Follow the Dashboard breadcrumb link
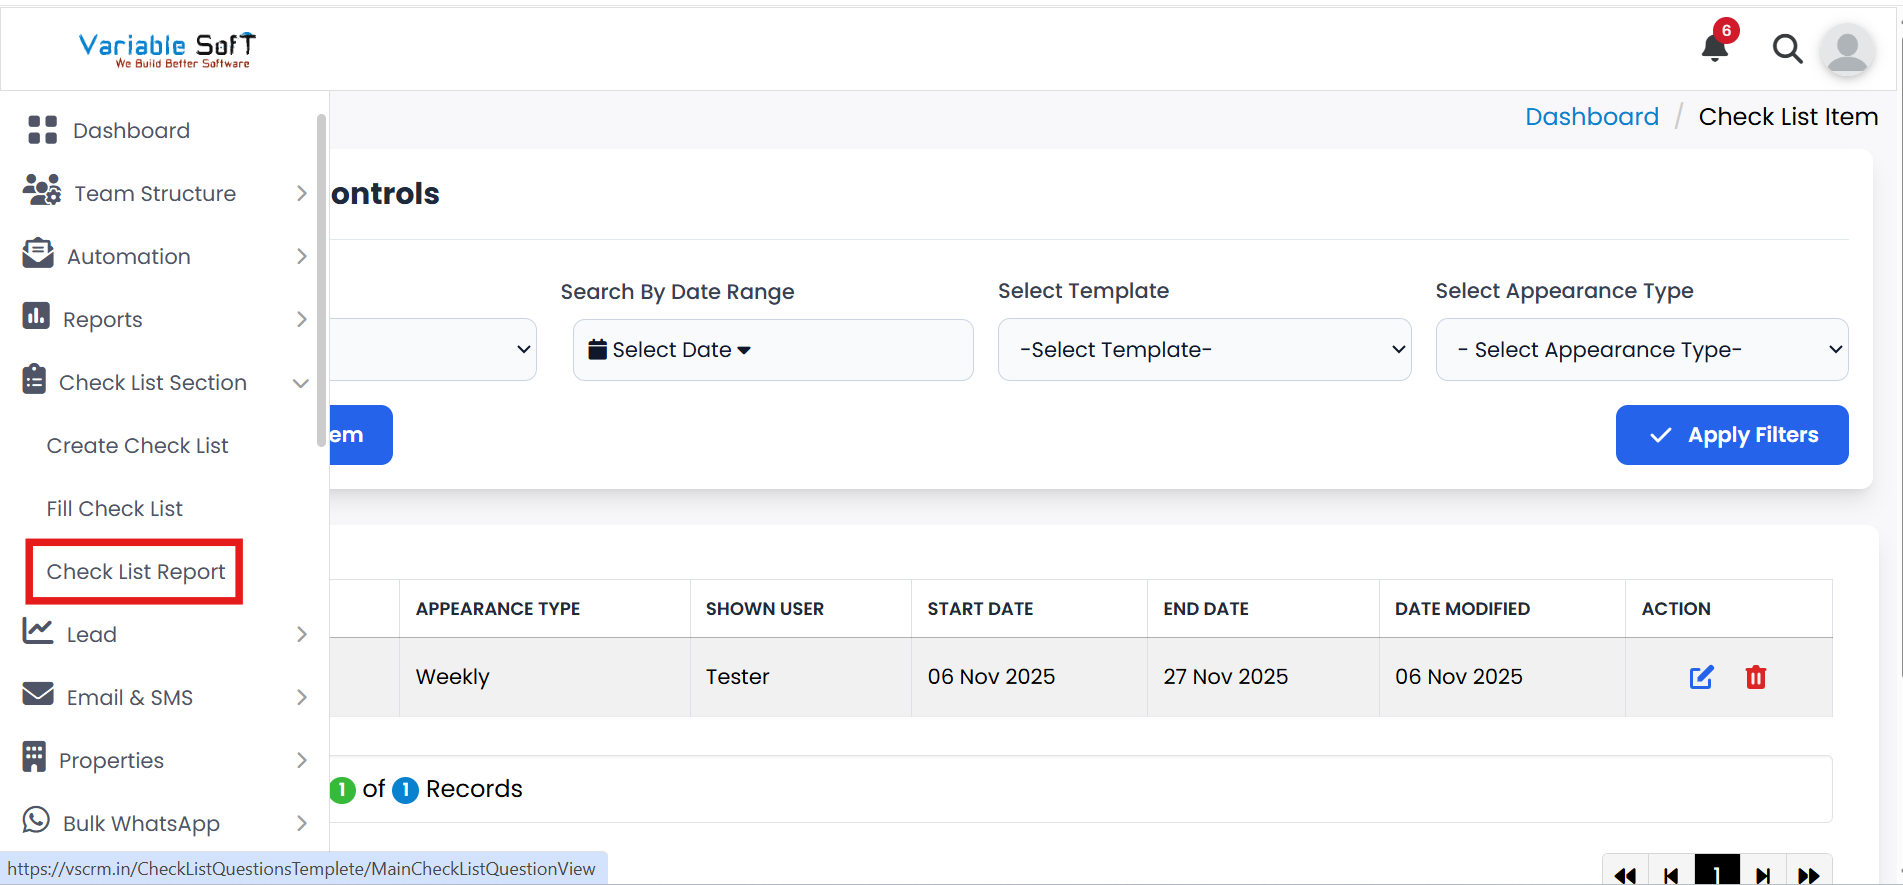 pyautogui.click(x=1591, y=117)
